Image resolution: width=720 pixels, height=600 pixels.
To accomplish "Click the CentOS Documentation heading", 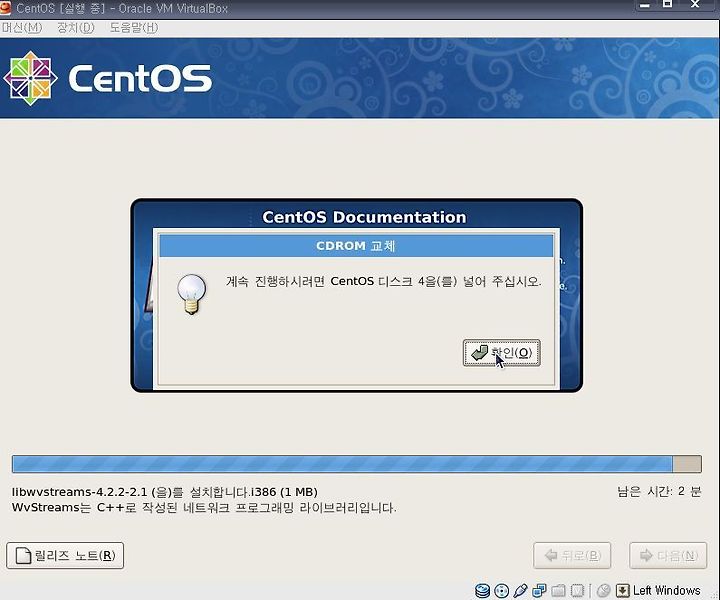I will (x=364, y=217).
